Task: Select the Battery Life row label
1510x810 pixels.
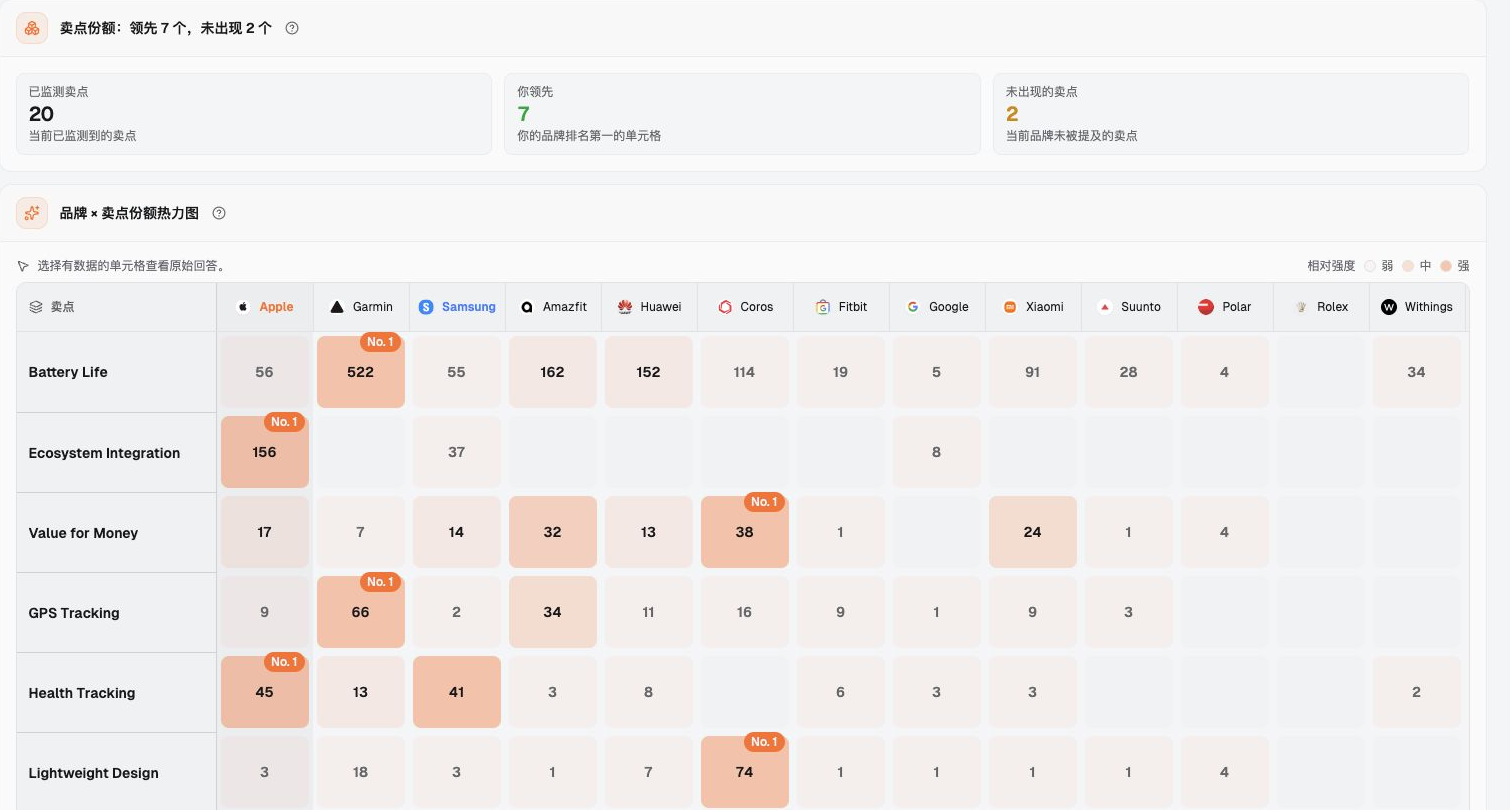Action: point(68,372)
